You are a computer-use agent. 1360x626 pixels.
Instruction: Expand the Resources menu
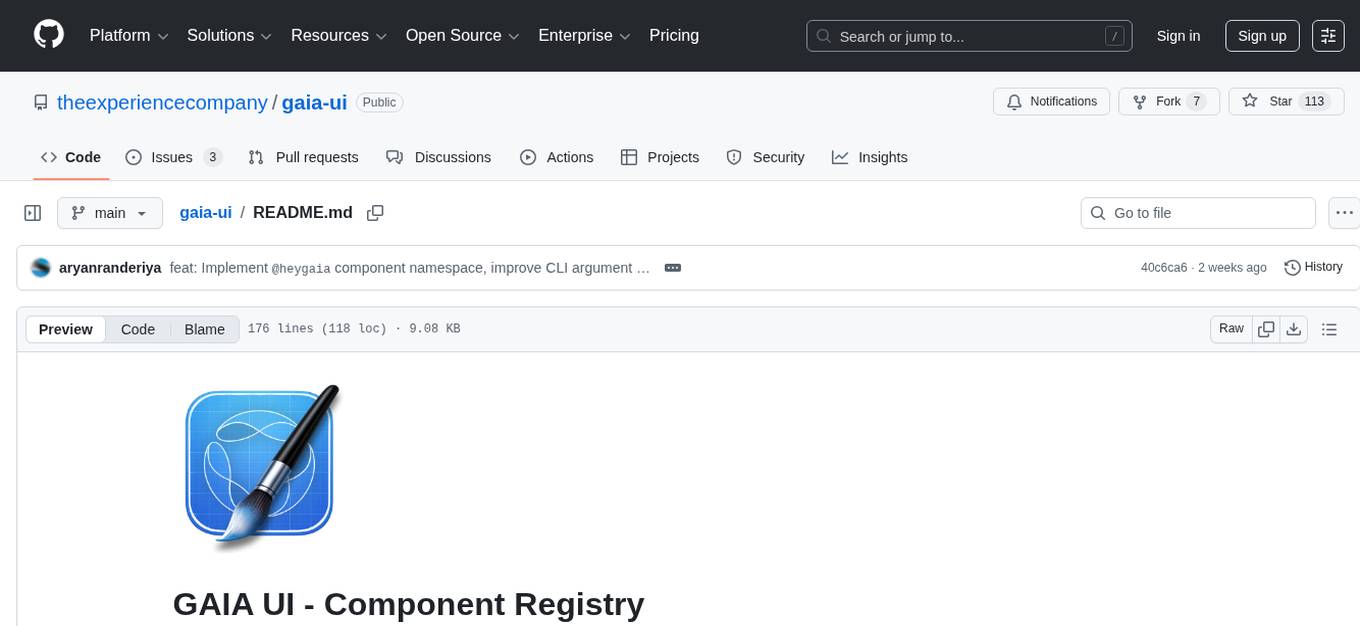click(x=338, y=35)
